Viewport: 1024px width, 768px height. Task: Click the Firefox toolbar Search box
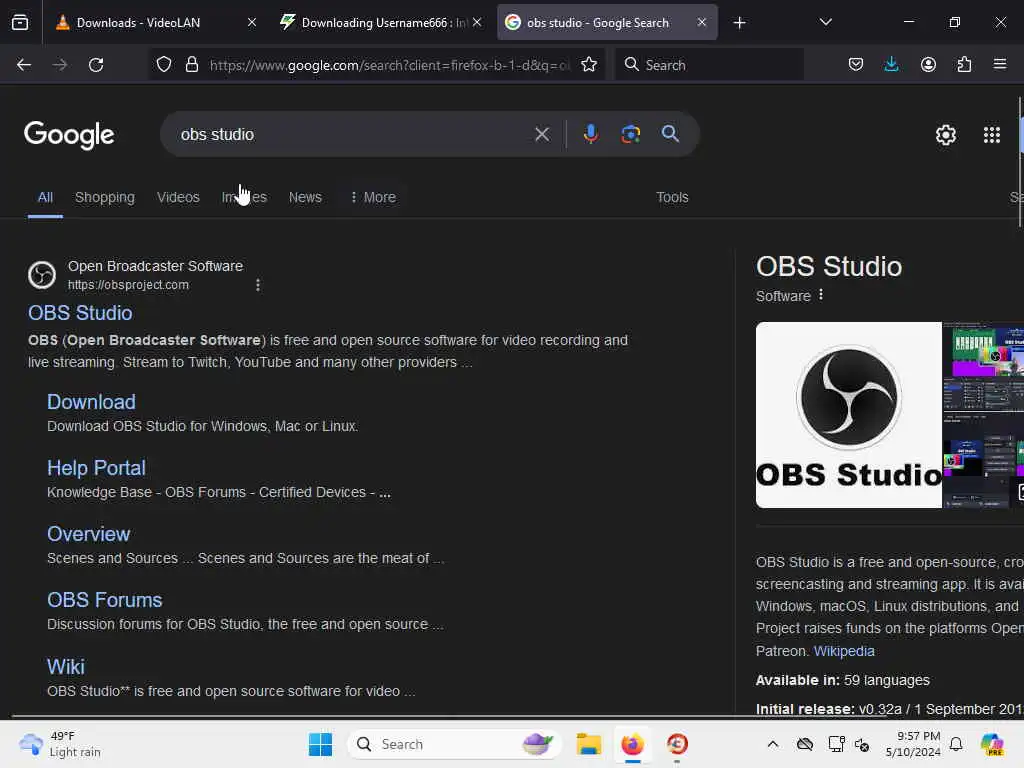point(710,65)
